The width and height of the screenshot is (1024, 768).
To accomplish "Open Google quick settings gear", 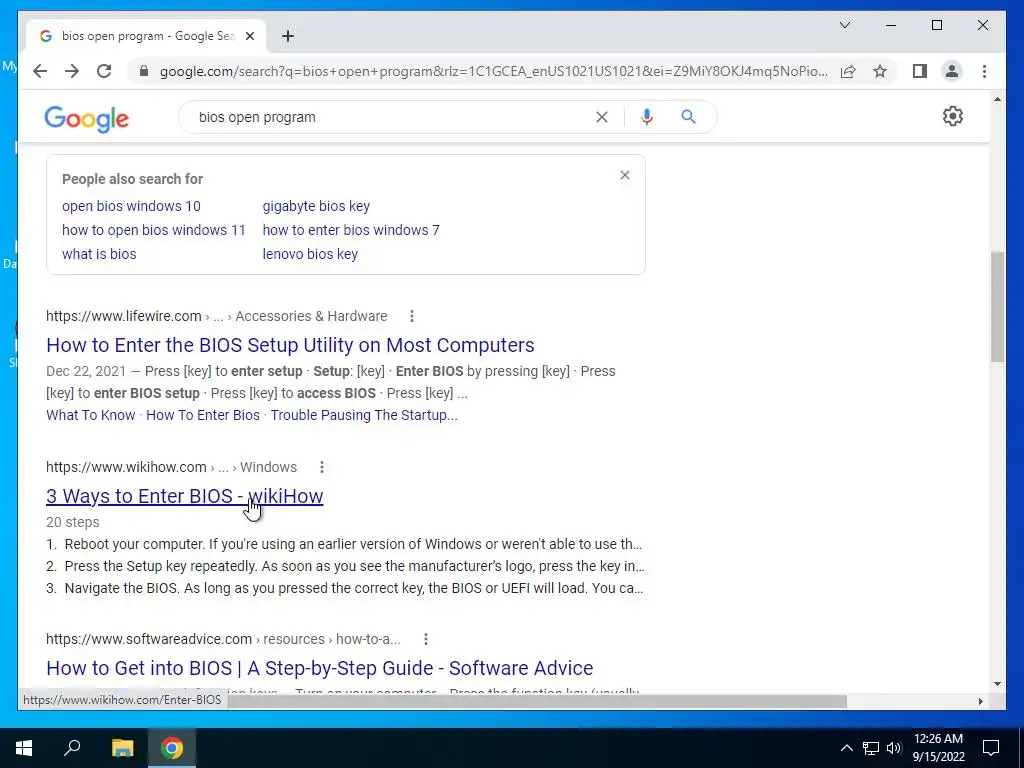I will click(x=953, y=116).
